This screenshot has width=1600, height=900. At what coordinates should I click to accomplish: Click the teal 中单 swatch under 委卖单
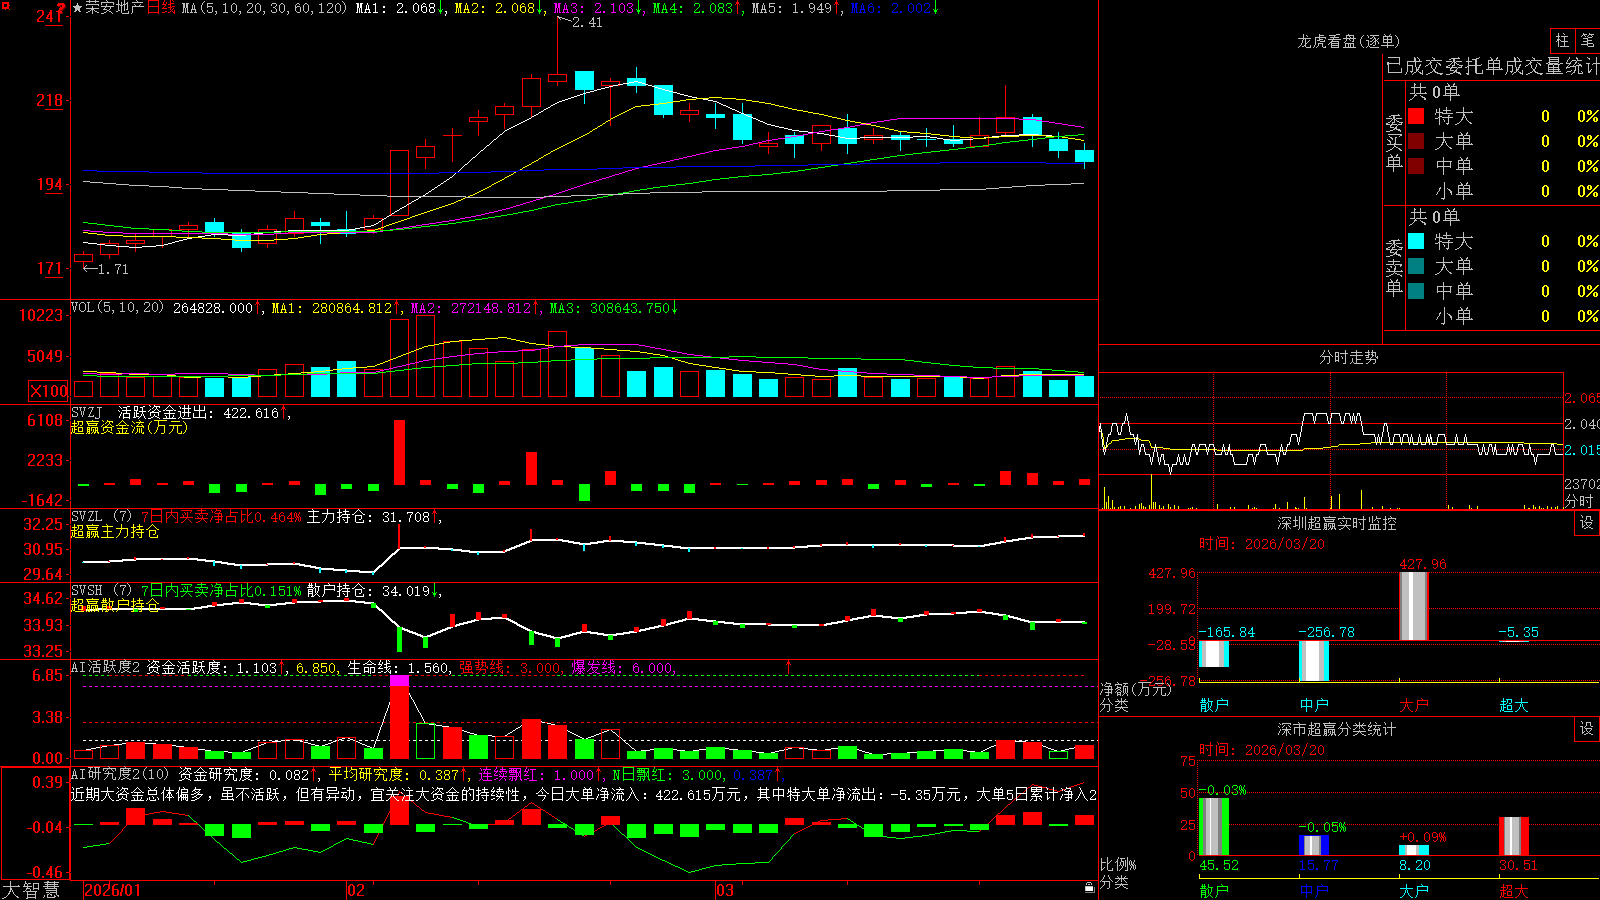pos(1416,291)
